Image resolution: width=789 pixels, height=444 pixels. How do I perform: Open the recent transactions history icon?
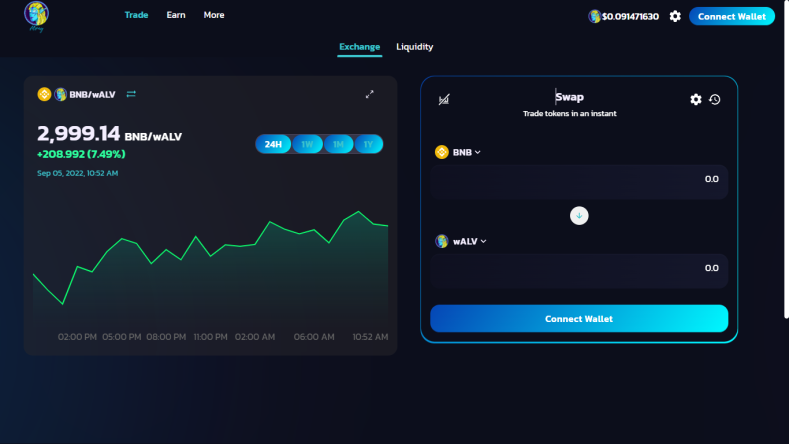[715, 99]
